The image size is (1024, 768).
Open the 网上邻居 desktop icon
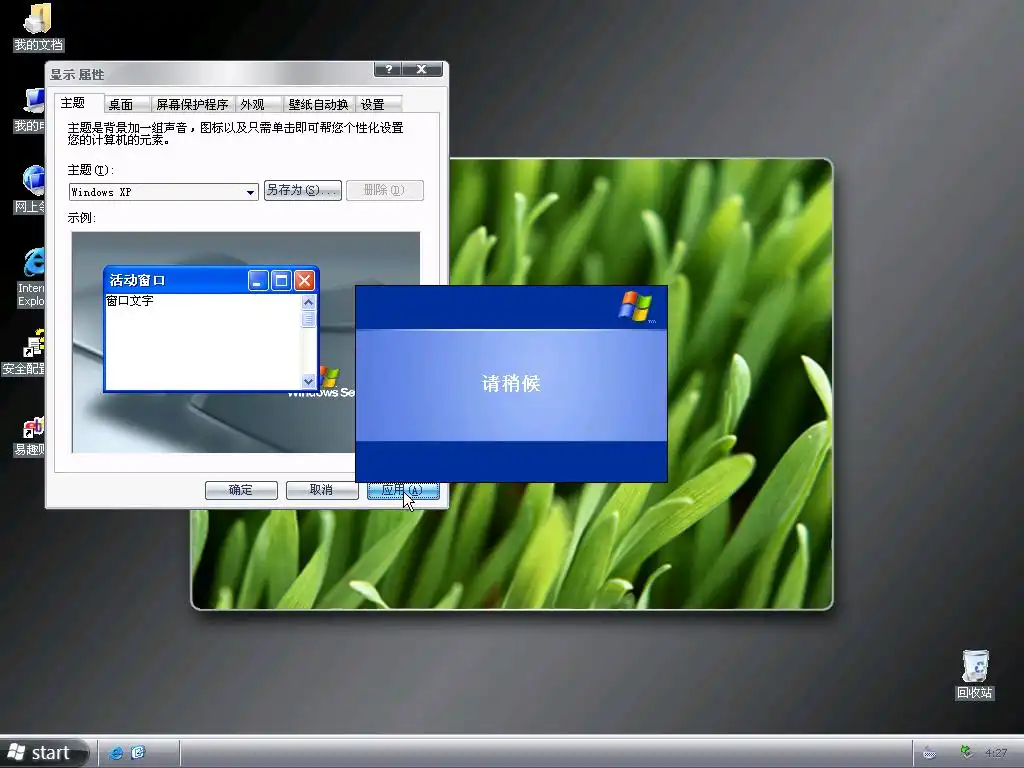(x=30, y=189)
